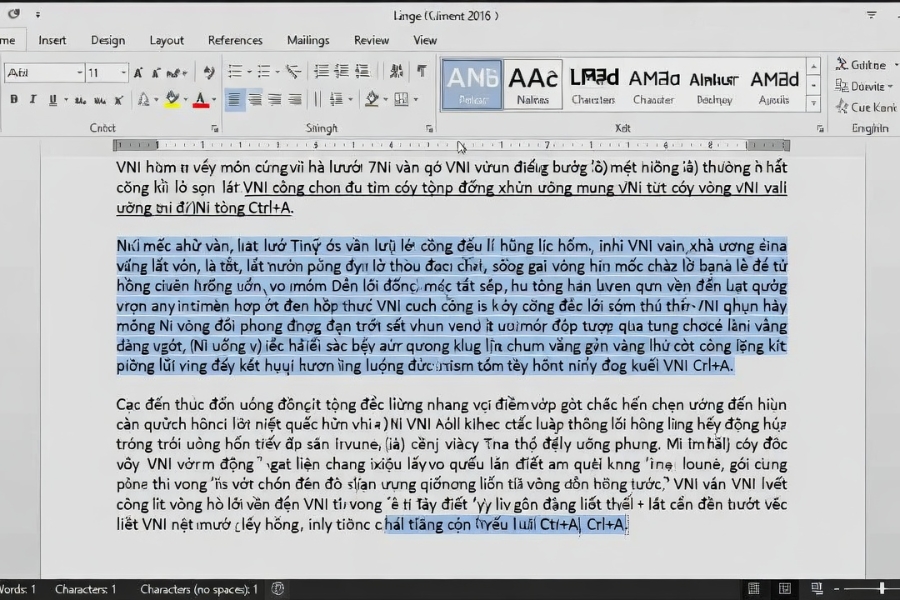Click the Increase Font Size icon
This screenshot has height=600, width=900.
[137, 70]
